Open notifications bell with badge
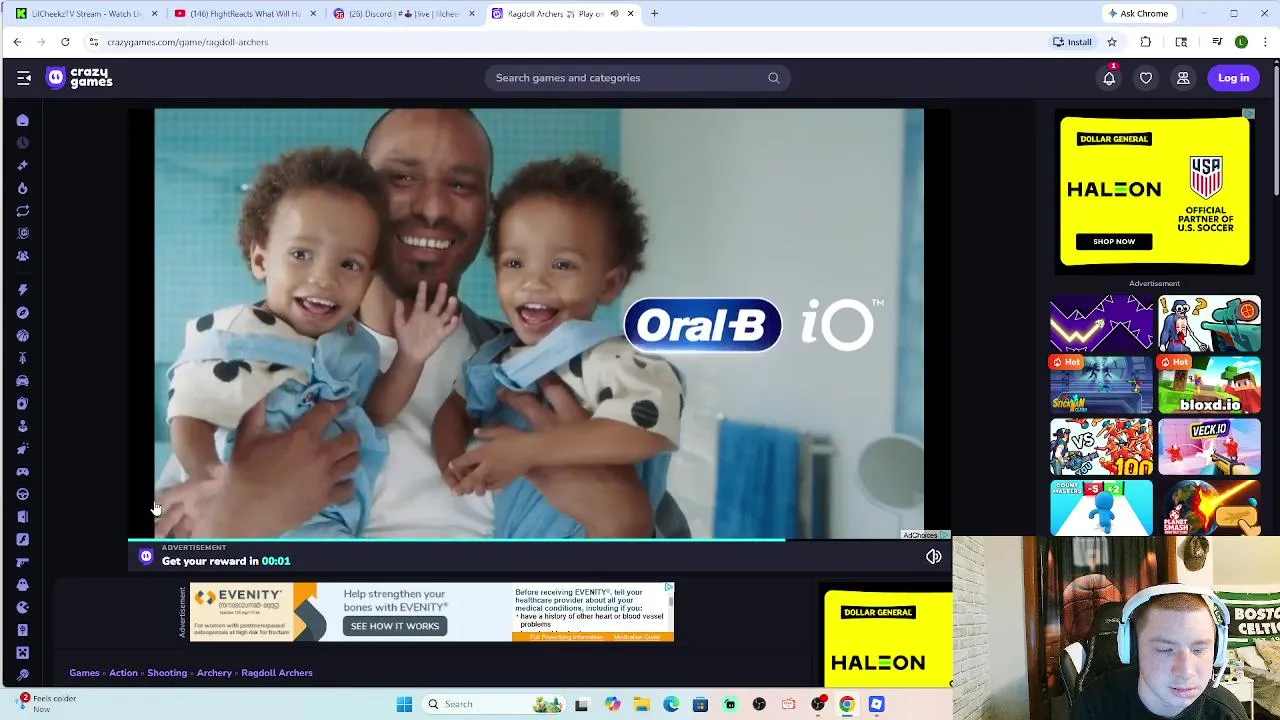Screen dimensions: 1280x720 coord(1109,78)
